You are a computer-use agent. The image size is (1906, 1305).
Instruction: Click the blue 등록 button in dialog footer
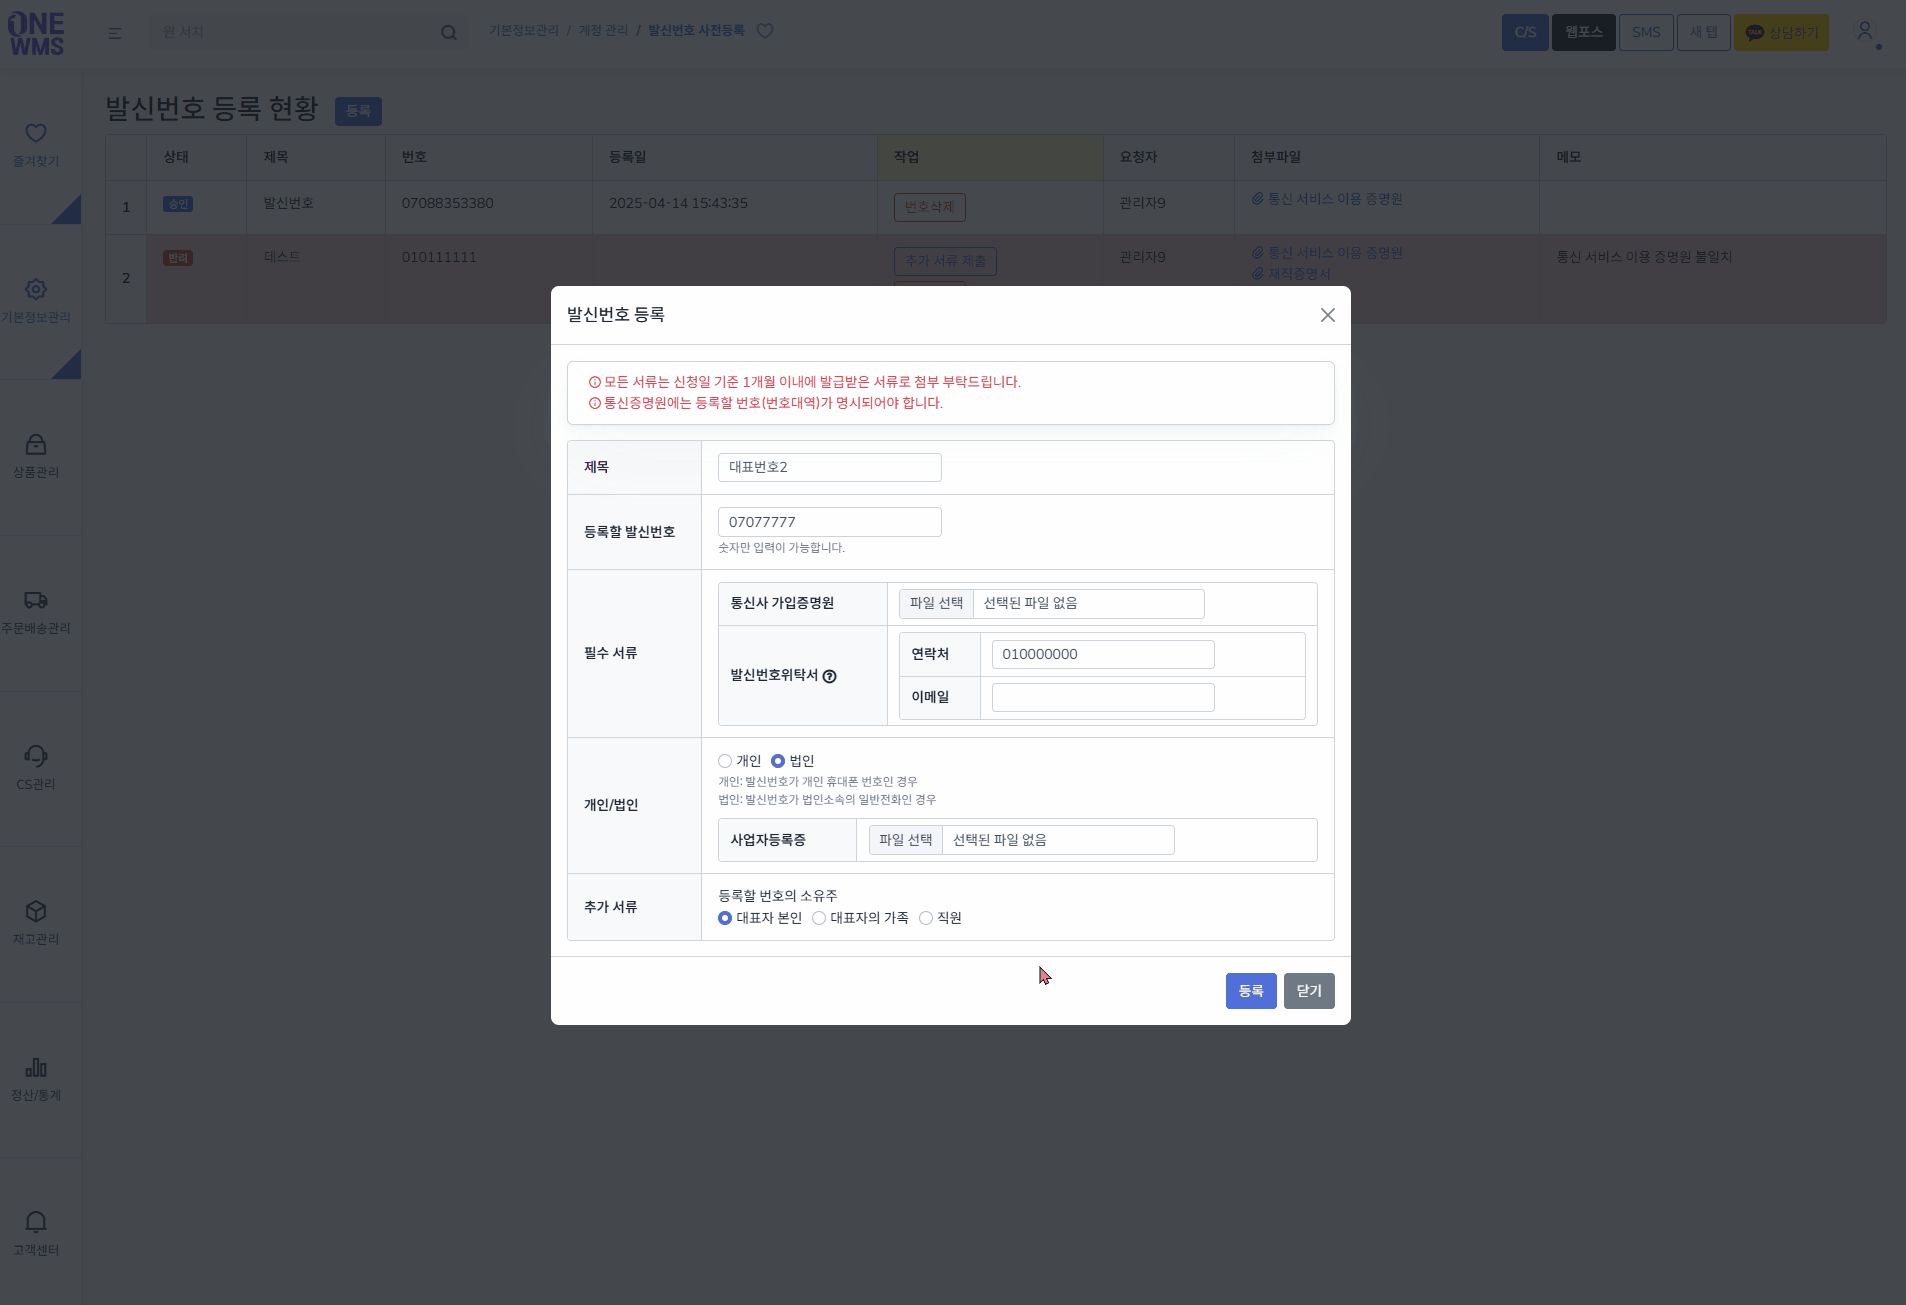click(1251, 991)
